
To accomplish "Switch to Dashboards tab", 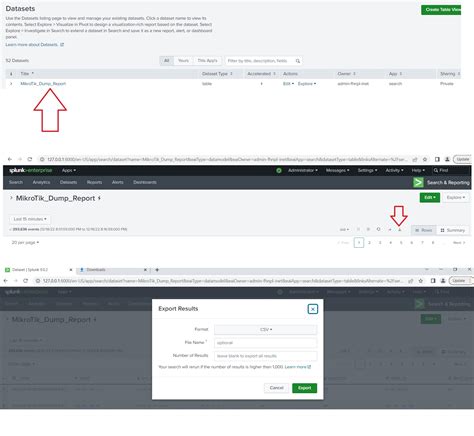I will (145, 182).
